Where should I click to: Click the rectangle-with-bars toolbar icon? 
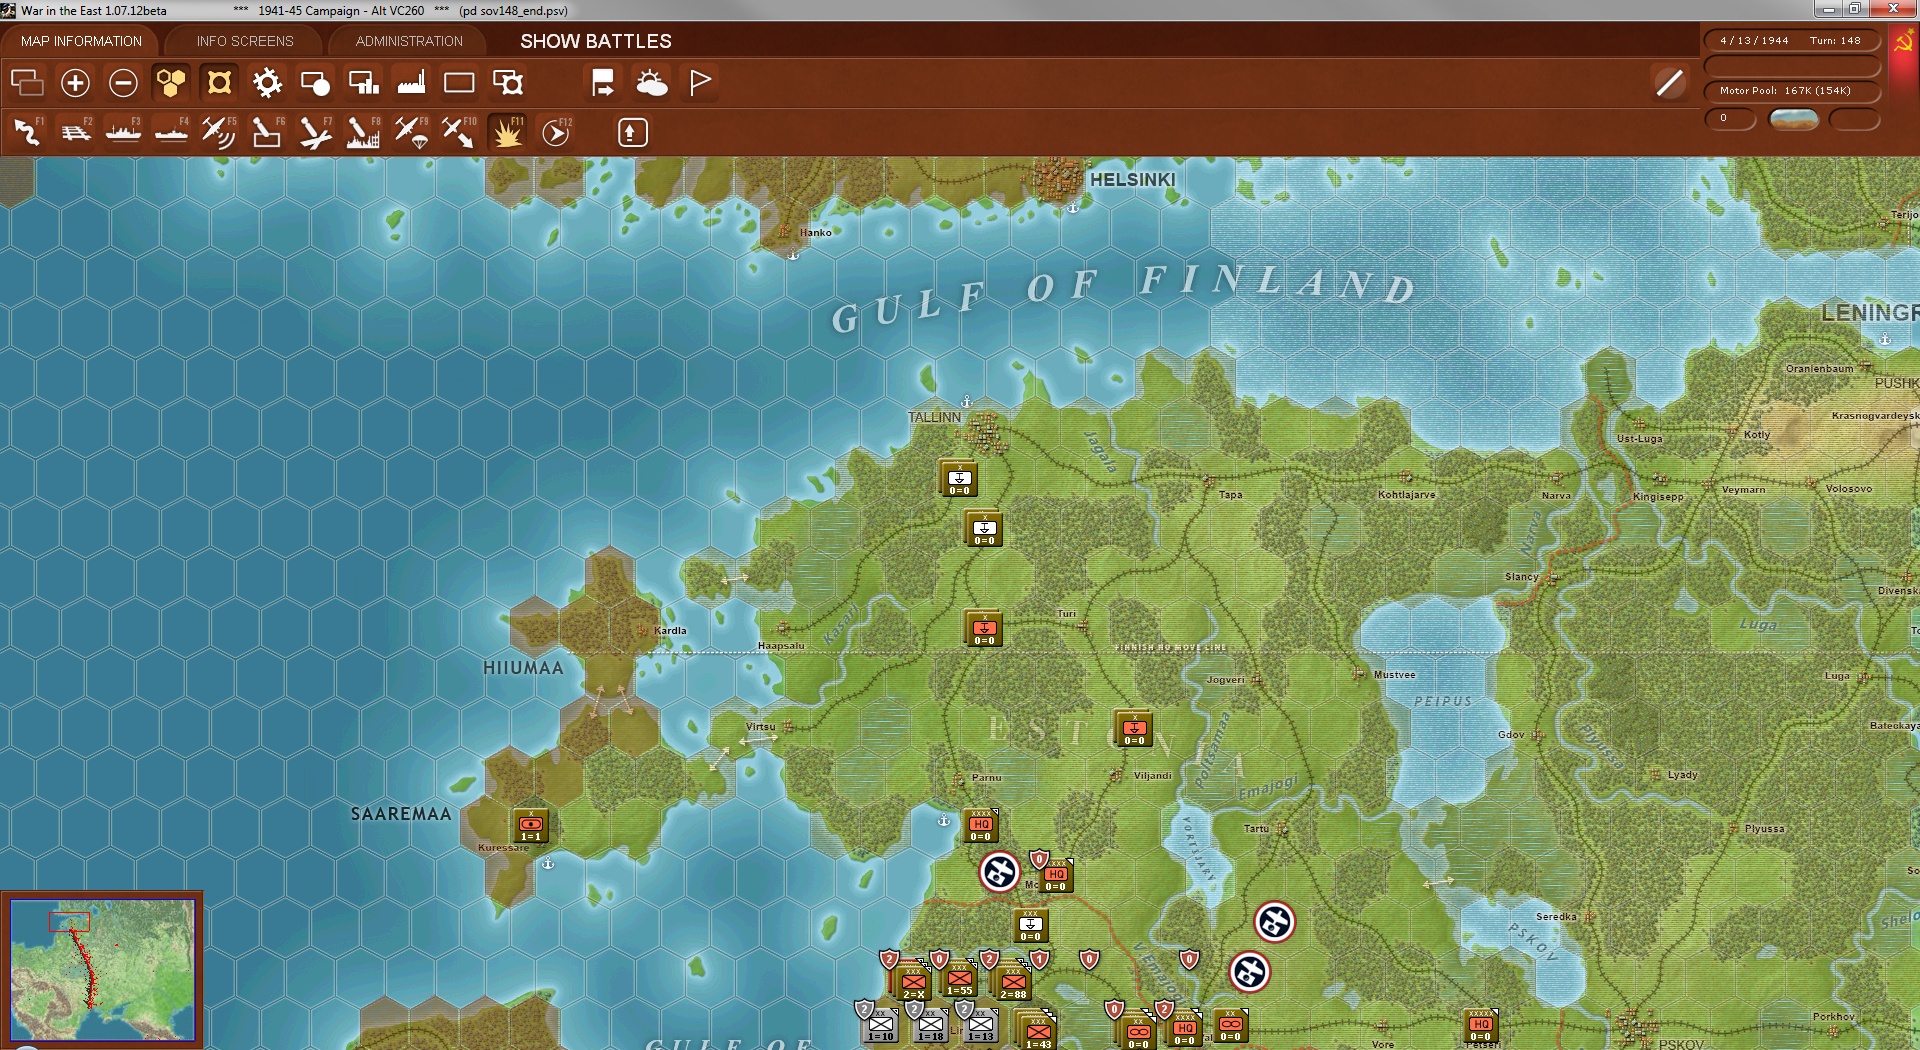pyautogui.click(x=363, y=82)
